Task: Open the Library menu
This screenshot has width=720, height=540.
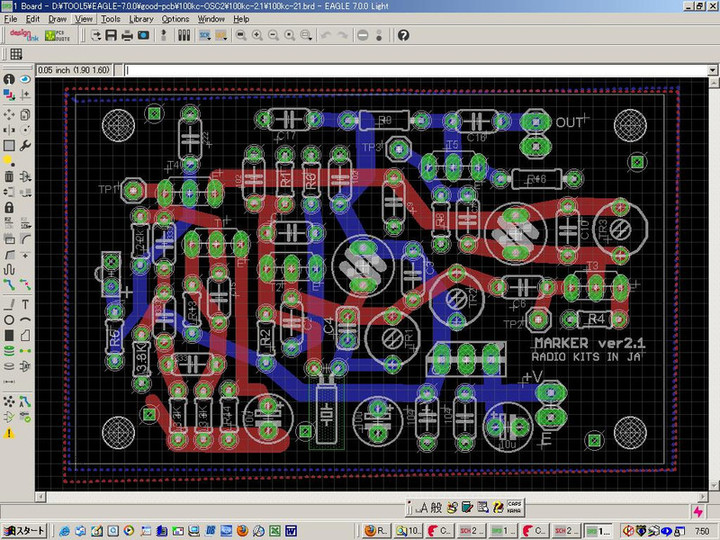Action: click(x=141, y=18)
